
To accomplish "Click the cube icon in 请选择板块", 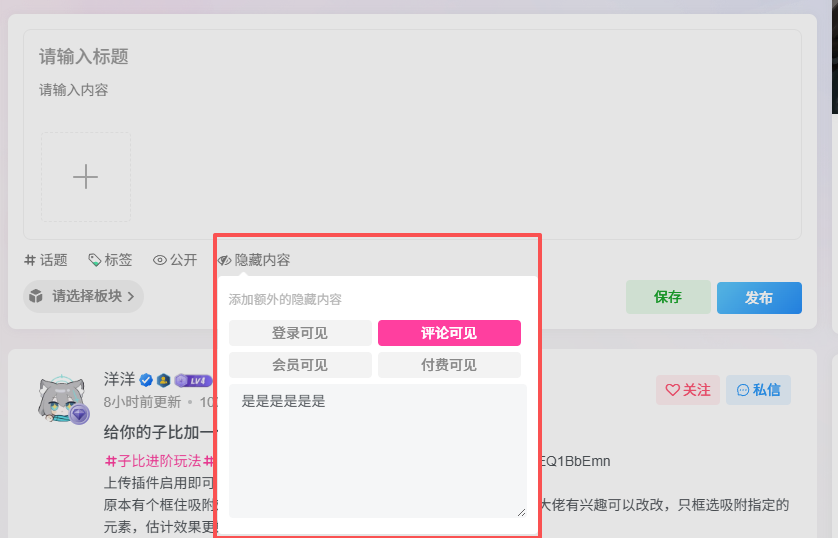I will click(36, 296).
